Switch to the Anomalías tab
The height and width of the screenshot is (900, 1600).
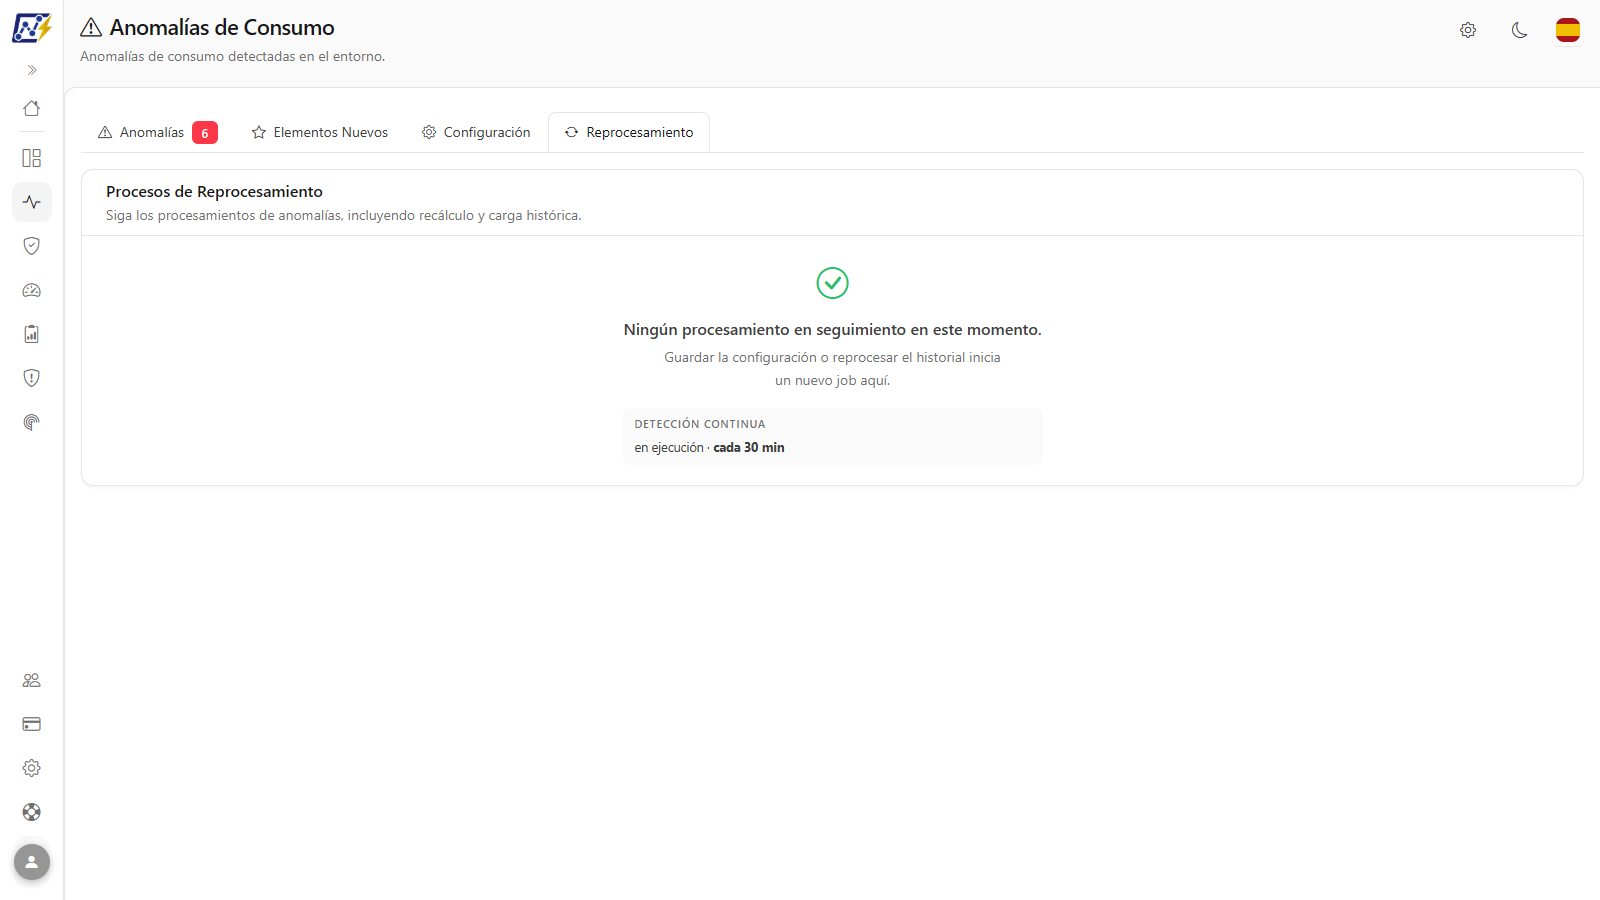[x=157, y=132]
